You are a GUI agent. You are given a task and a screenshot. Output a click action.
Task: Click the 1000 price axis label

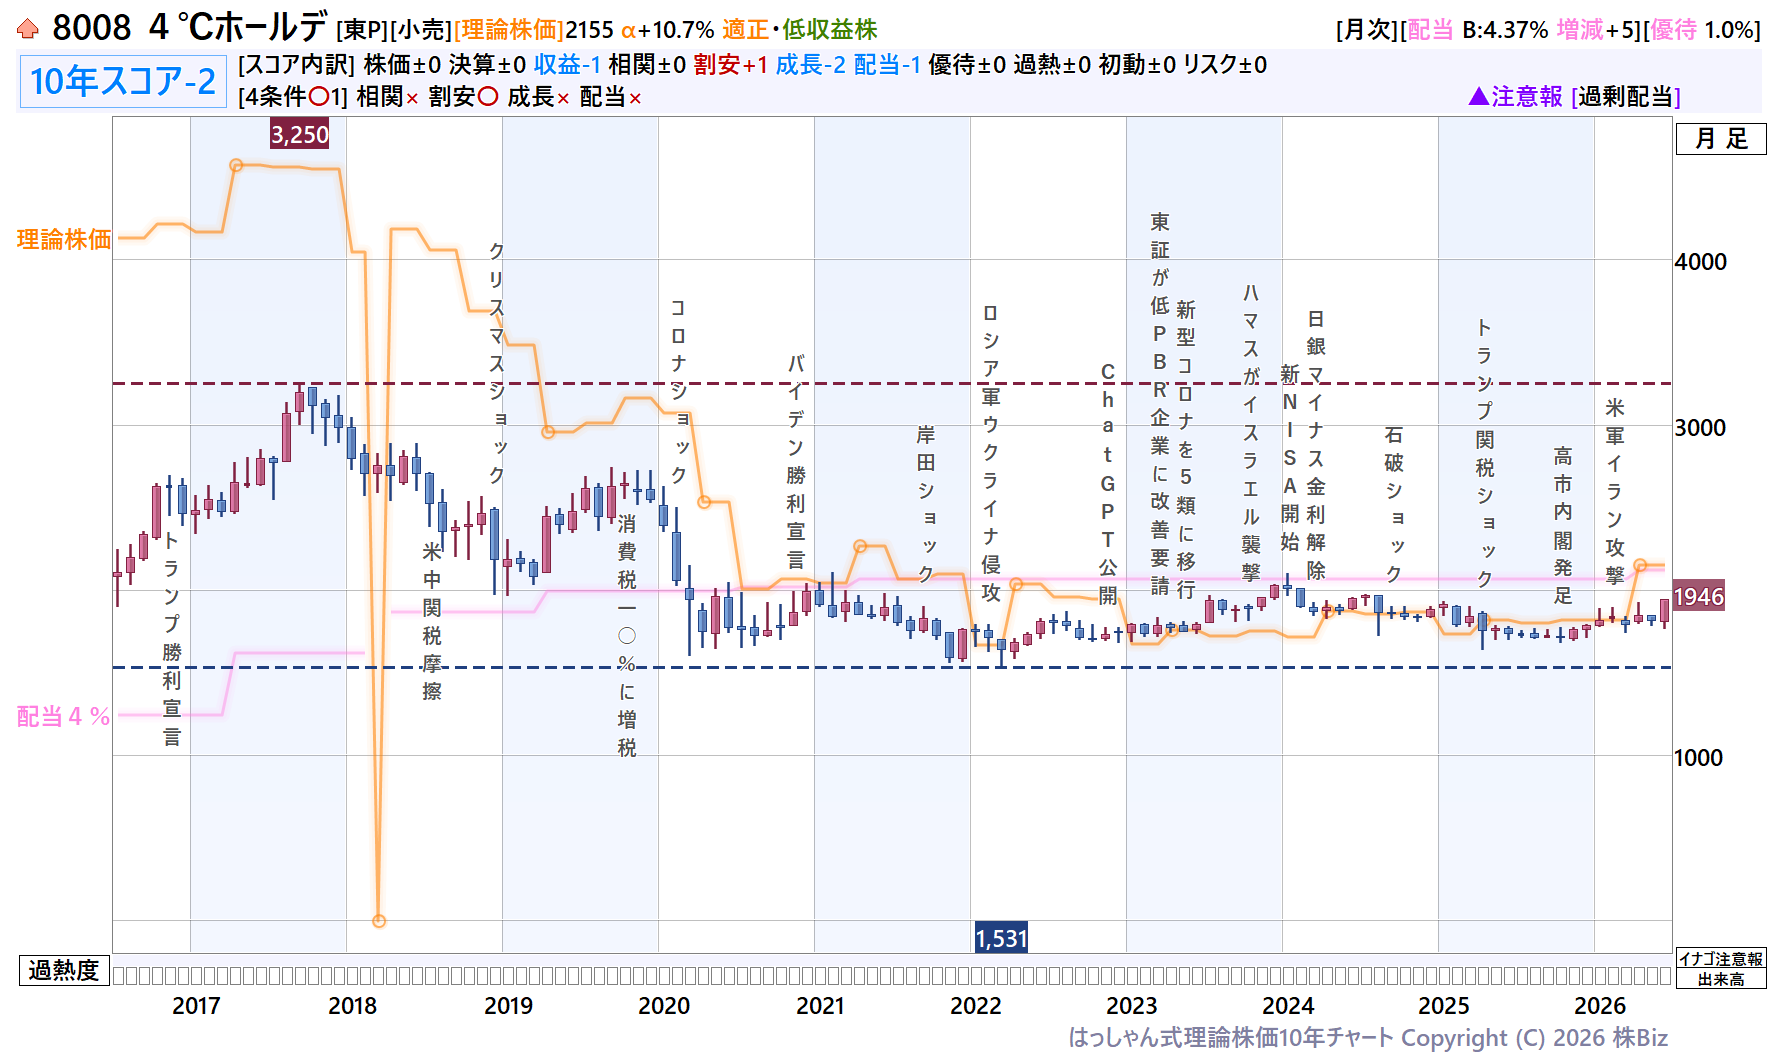(1699, 757)
